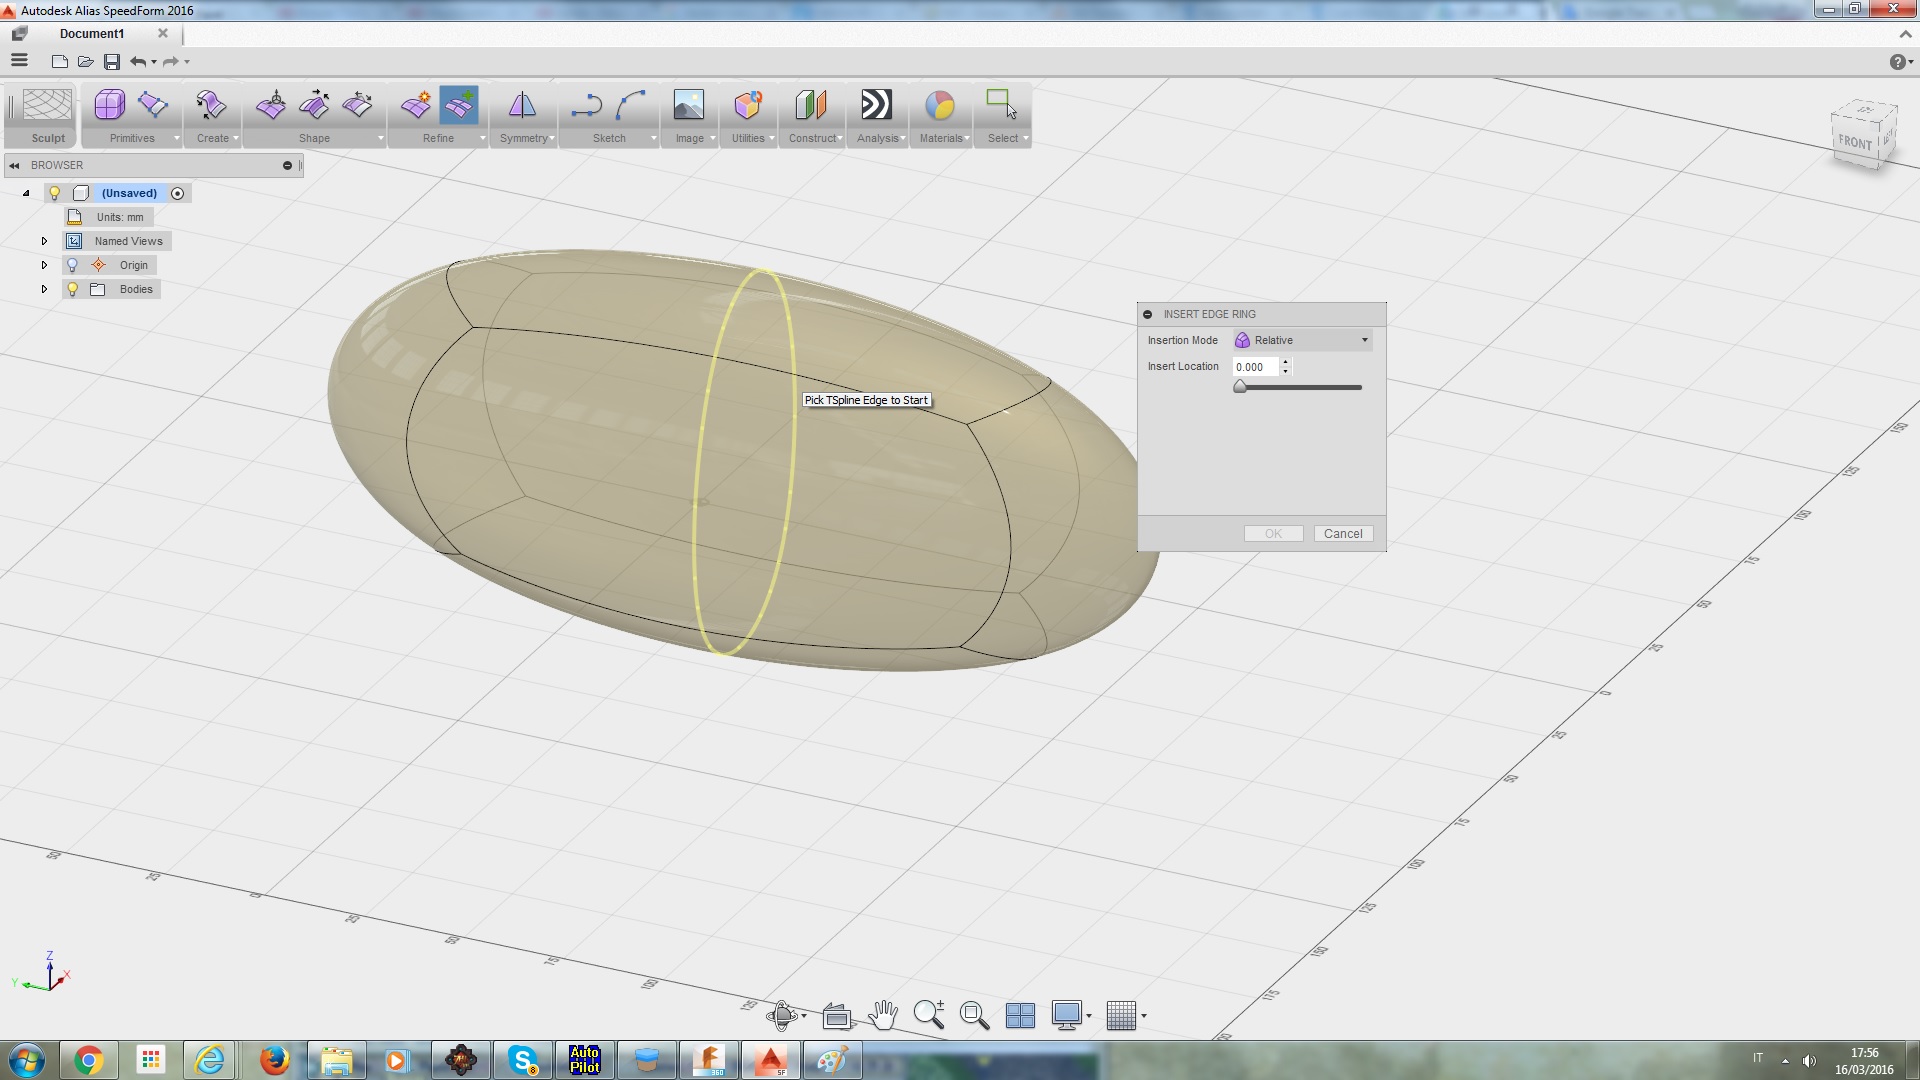Switch to the Document1 tab
The height and width of the screenshot is (1080, 1920).
(x=92, y=33)
